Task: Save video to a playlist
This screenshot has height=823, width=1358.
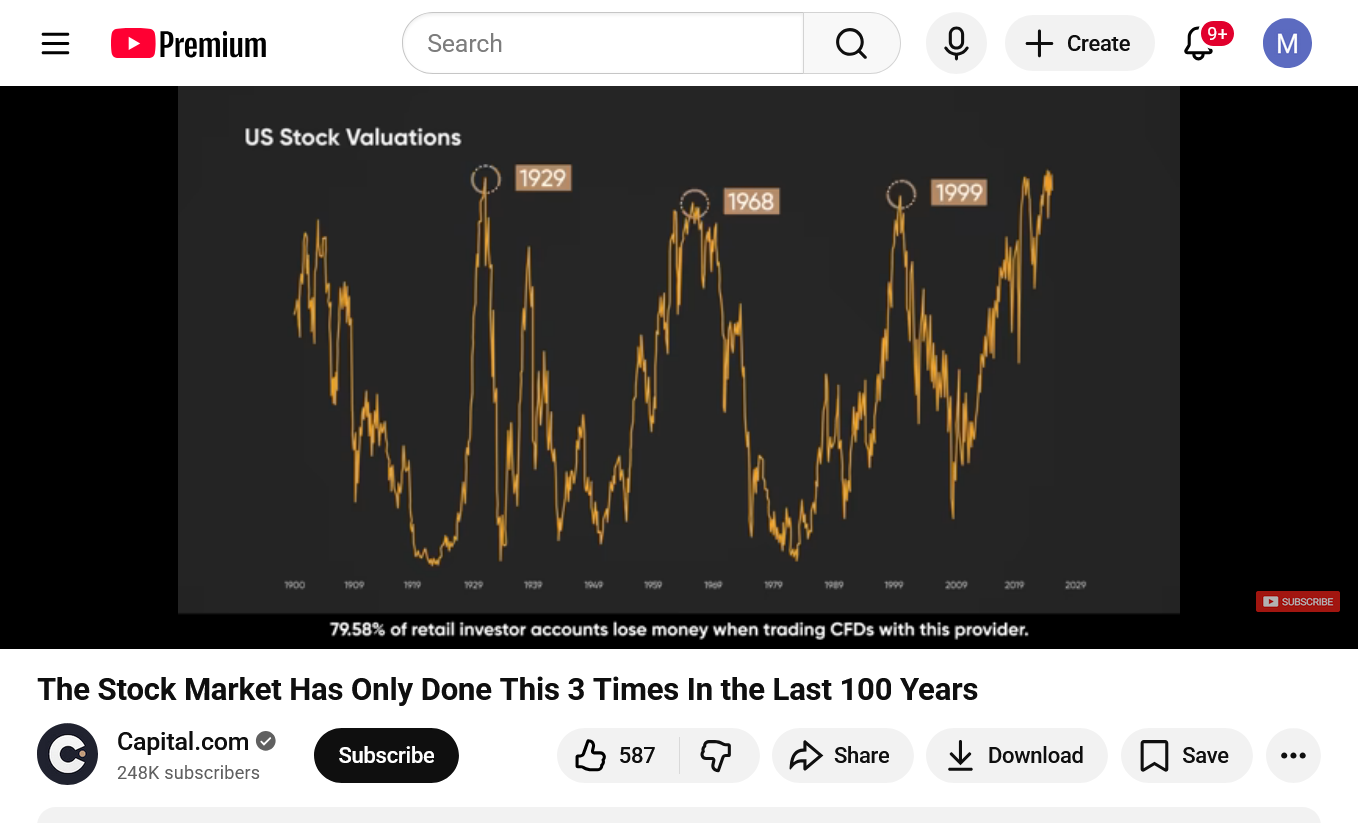Action: [1186, 755]
